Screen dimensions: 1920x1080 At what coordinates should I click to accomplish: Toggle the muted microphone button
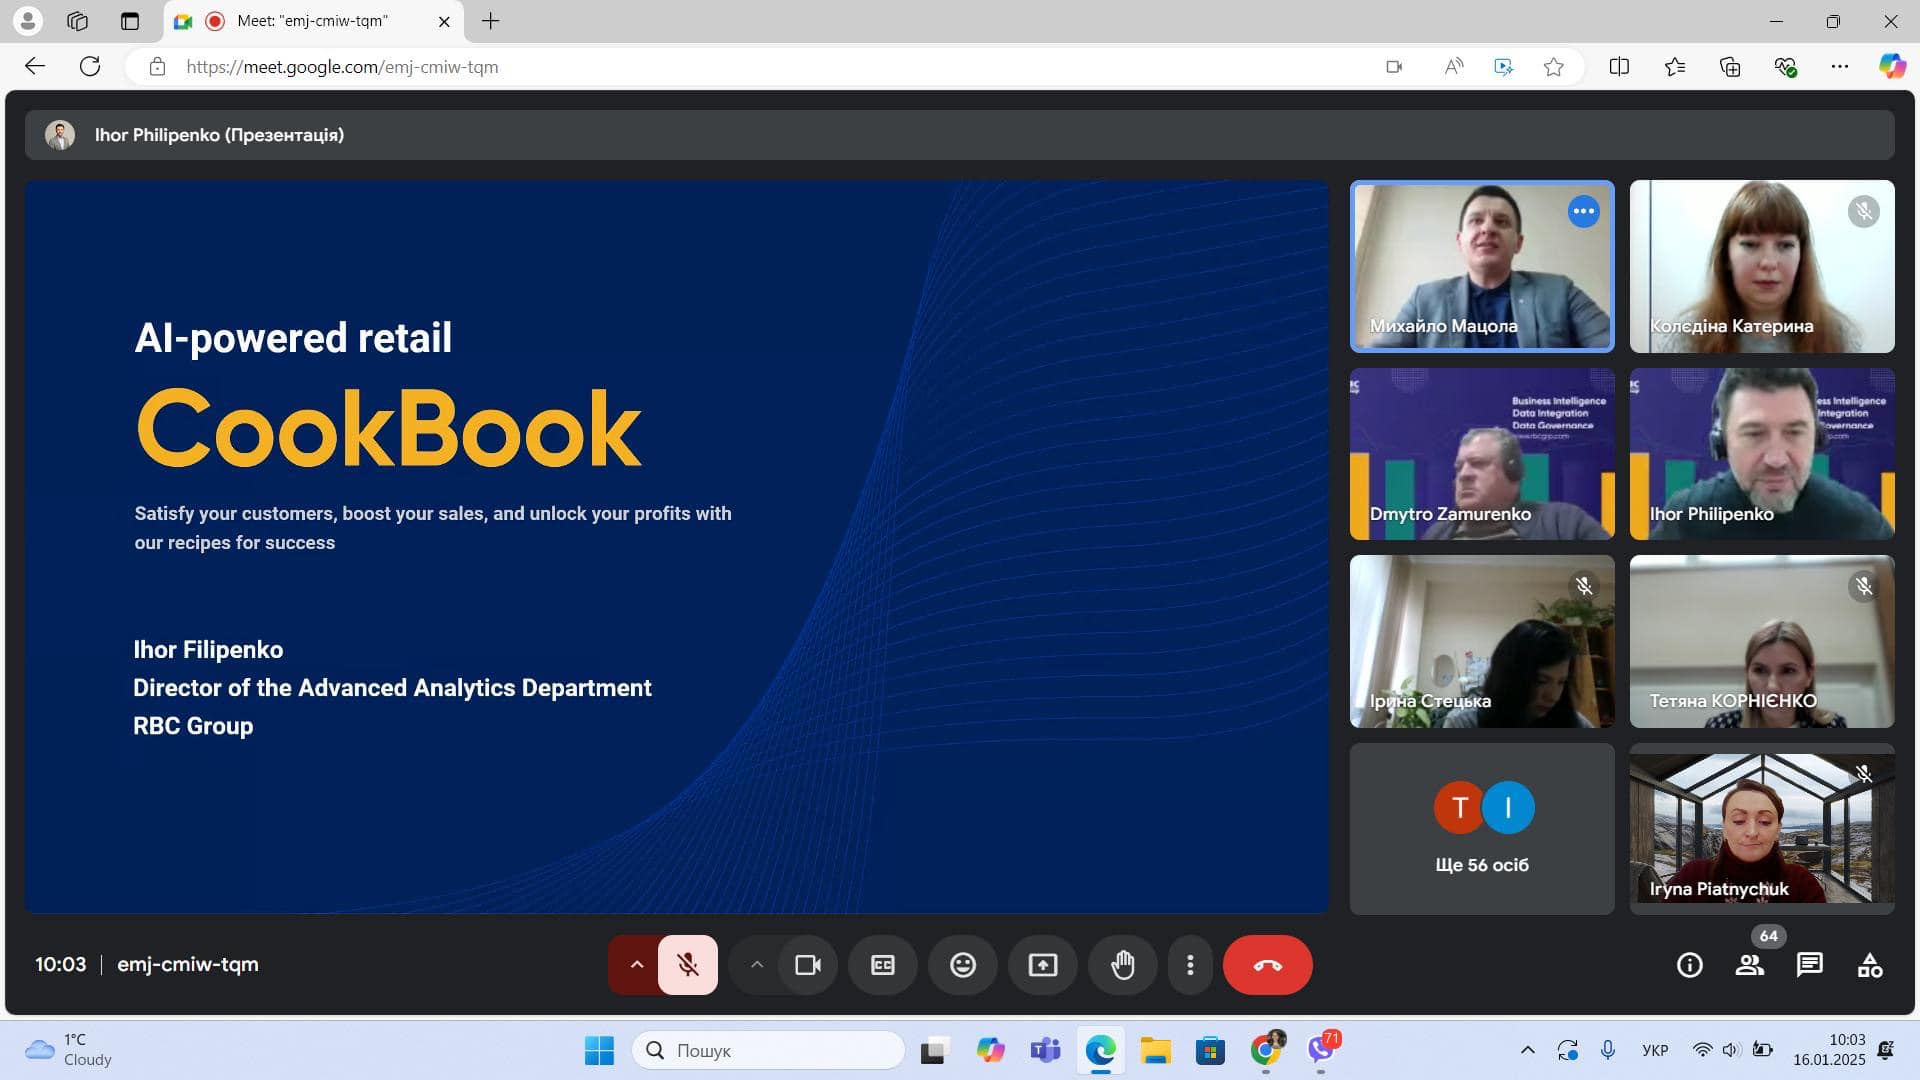(x=687, y=965)
